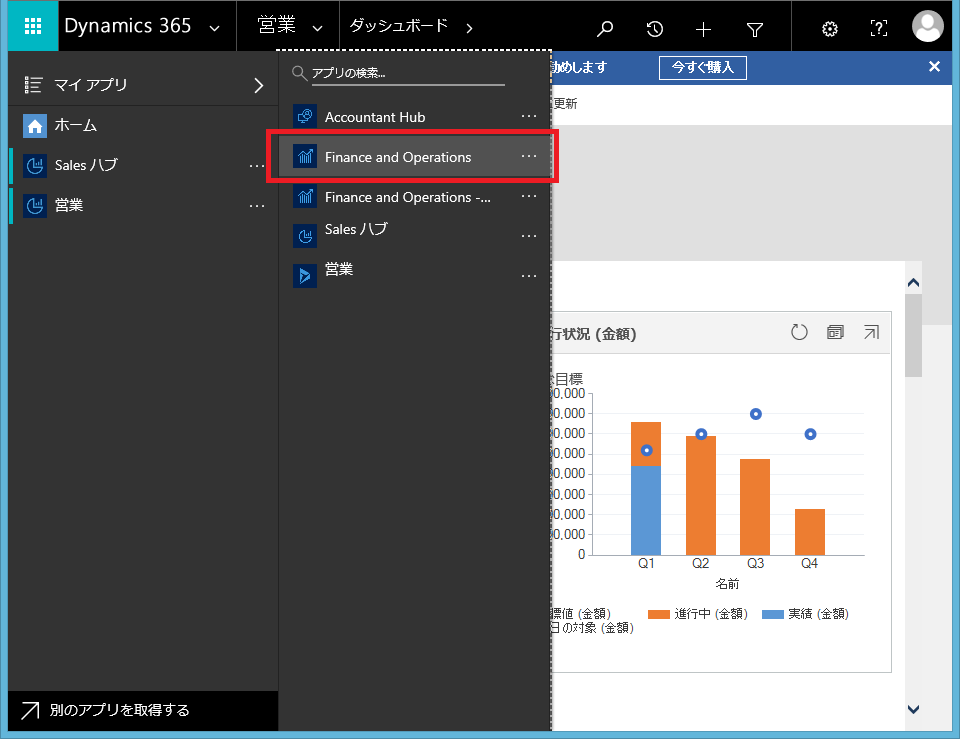Open more options for 営業 in left panel

click(257, 206)
